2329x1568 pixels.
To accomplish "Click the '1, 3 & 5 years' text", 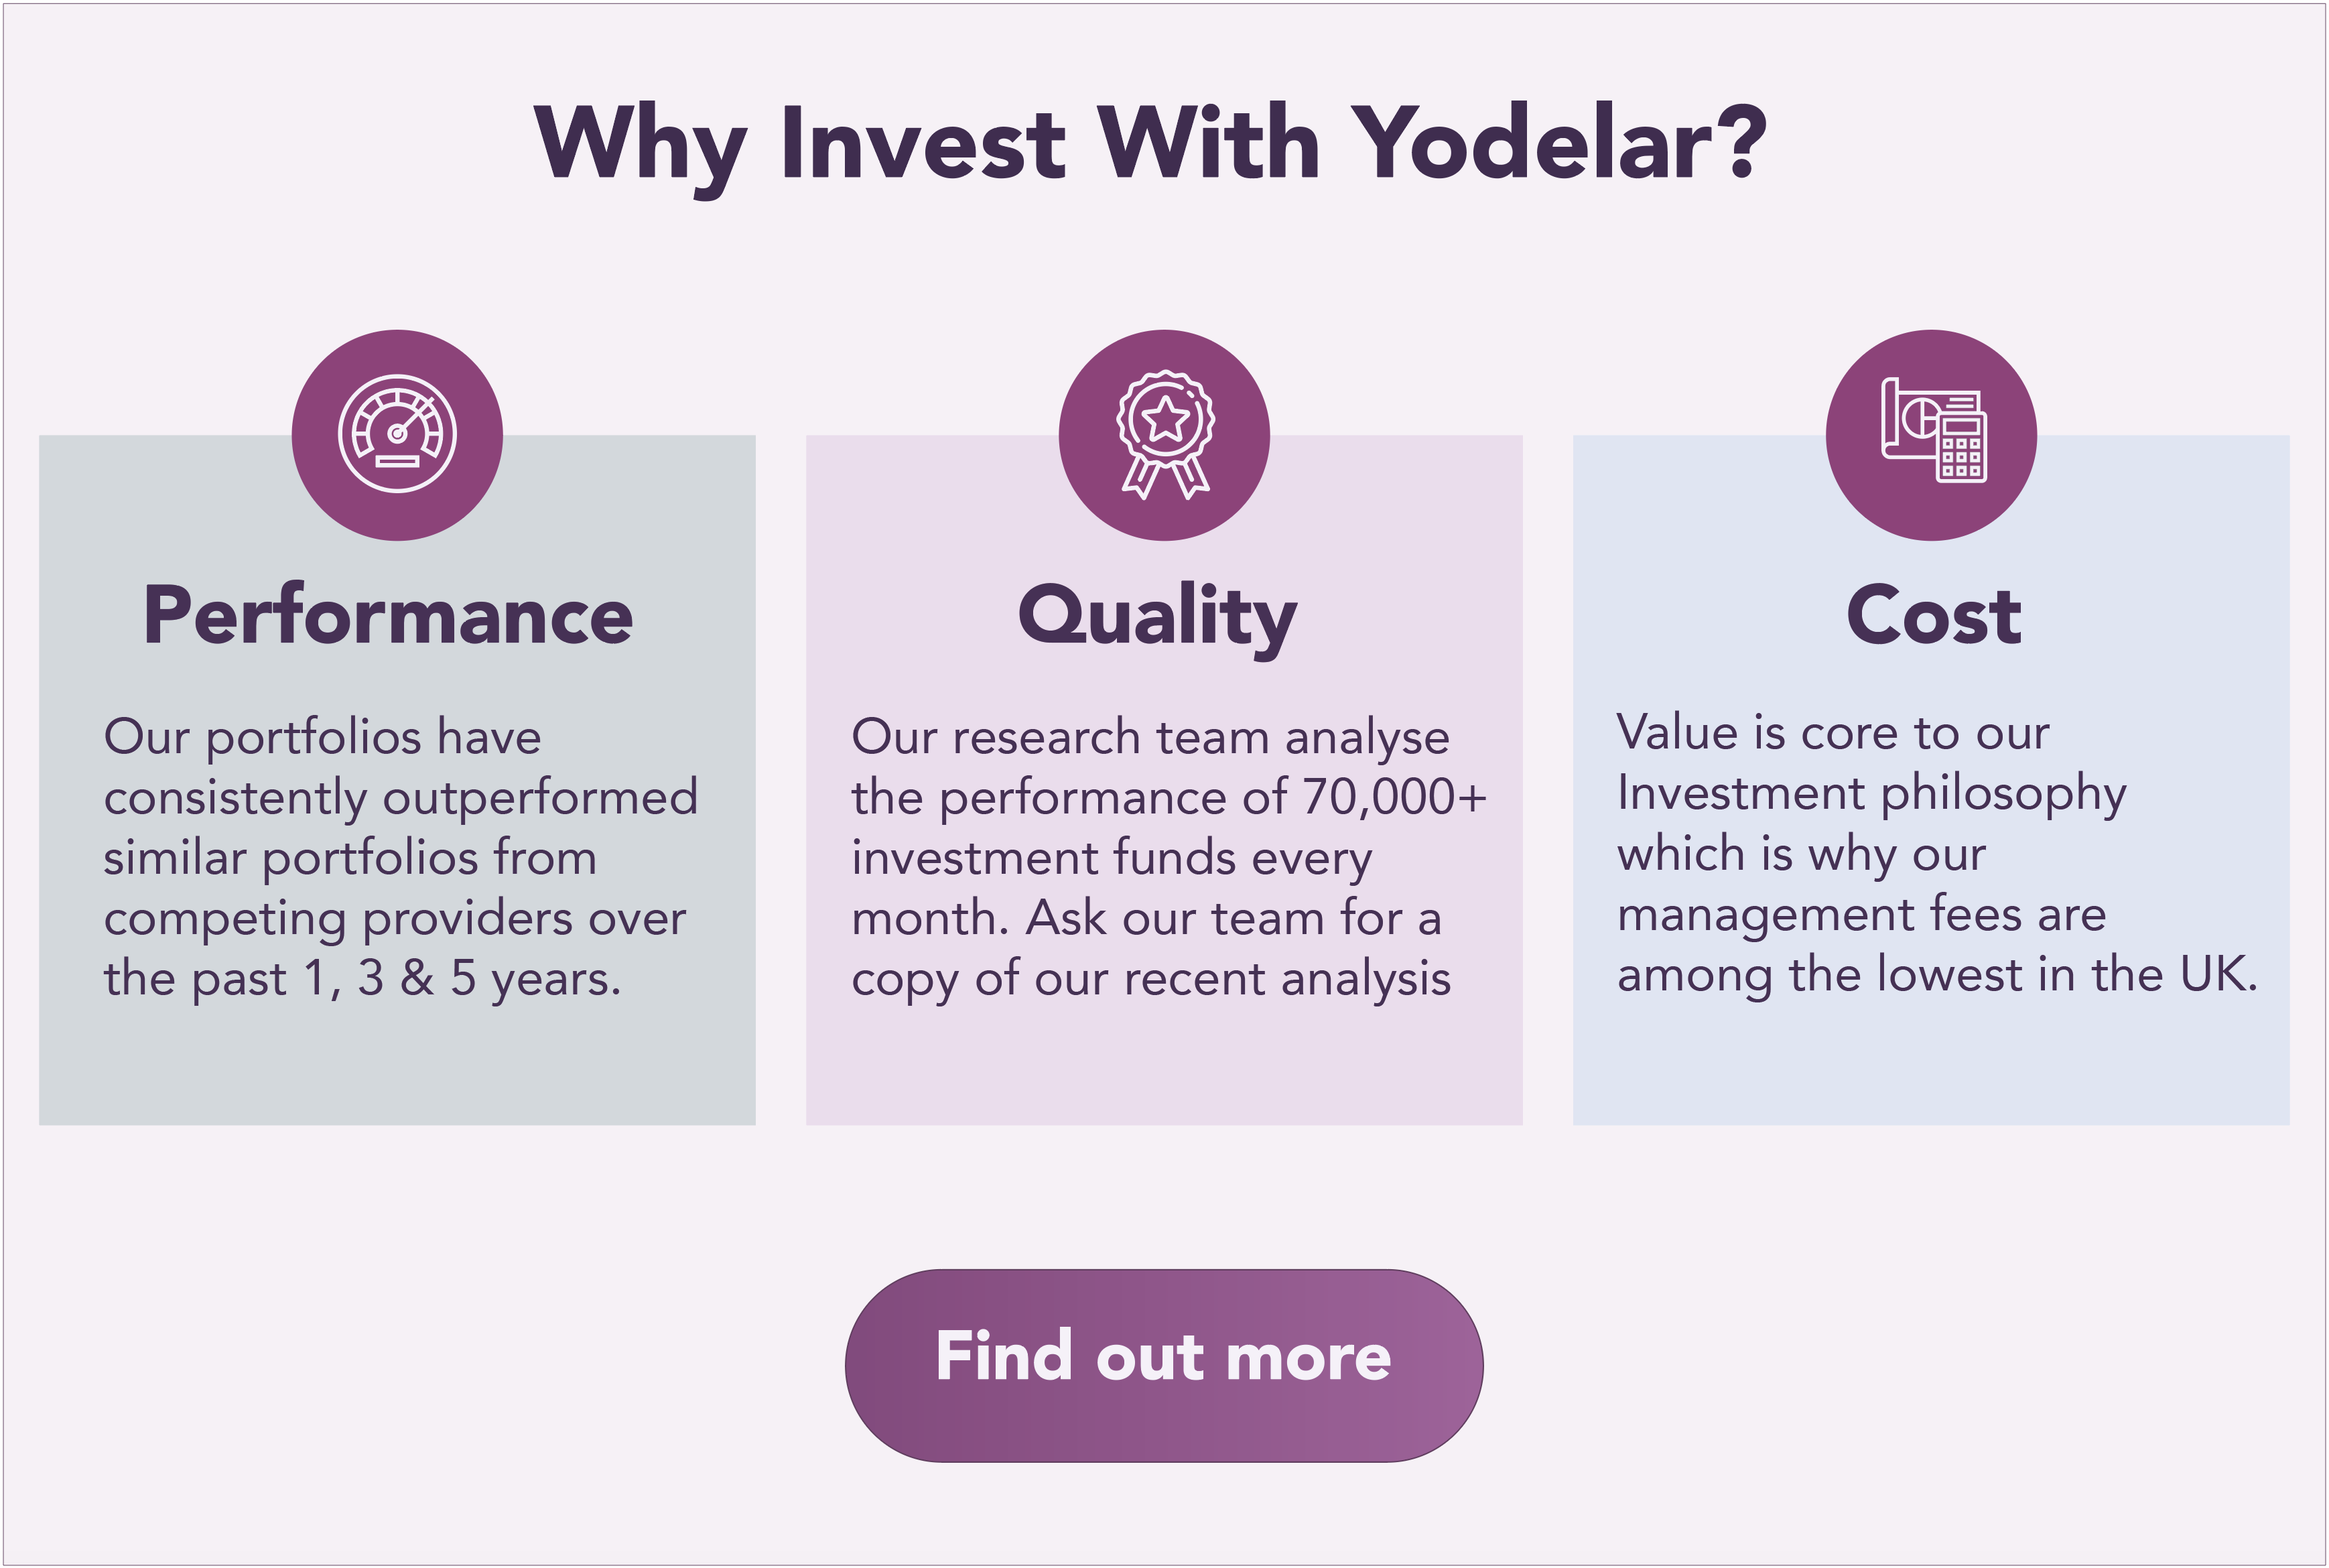I will pos(462,979).
